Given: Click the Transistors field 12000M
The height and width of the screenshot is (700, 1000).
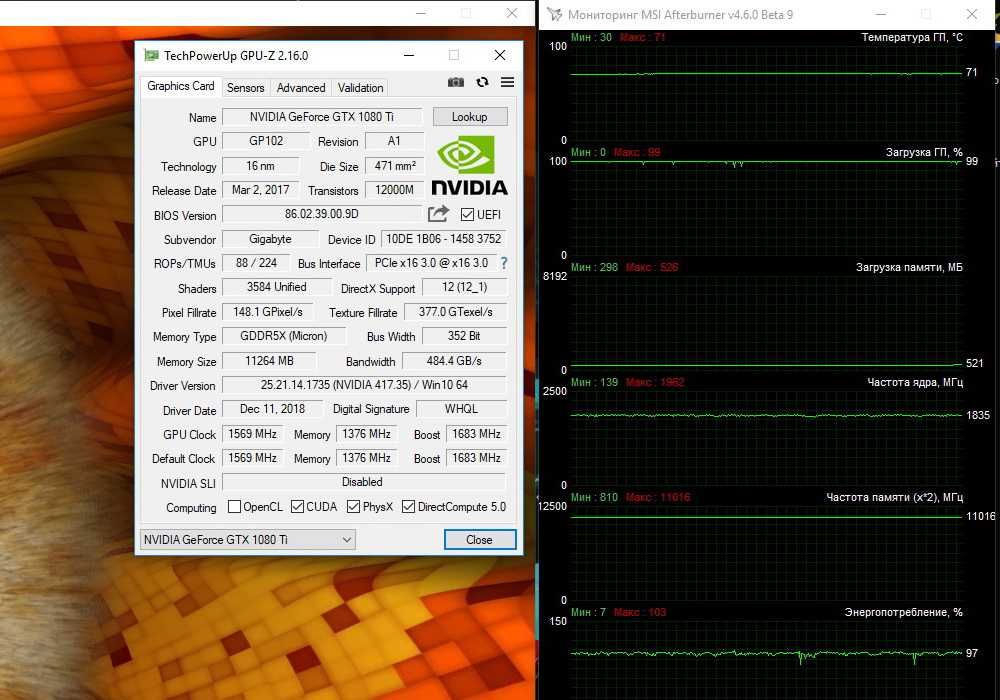Looking at the screenshot, I should coord(395,189).
